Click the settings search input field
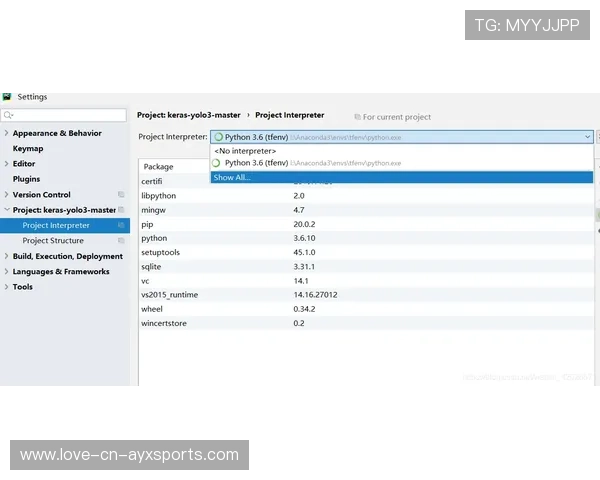The image size is (600, 480). pyautogui.click(x=68, y=116)
